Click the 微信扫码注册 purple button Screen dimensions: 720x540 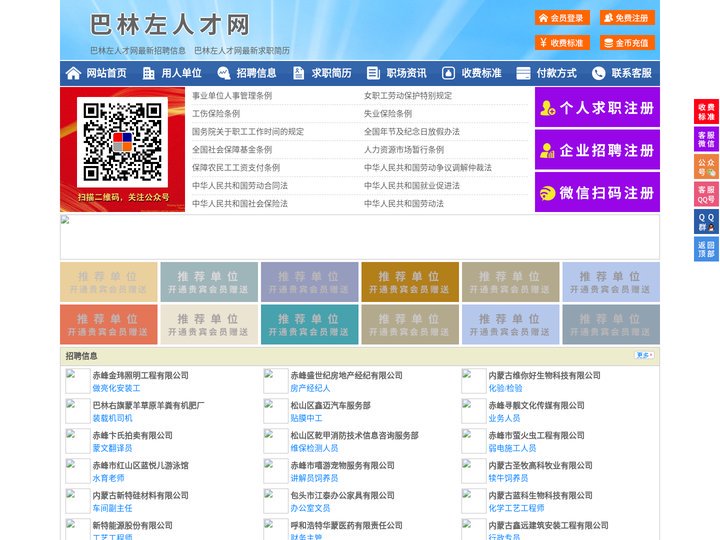[597, 192]
